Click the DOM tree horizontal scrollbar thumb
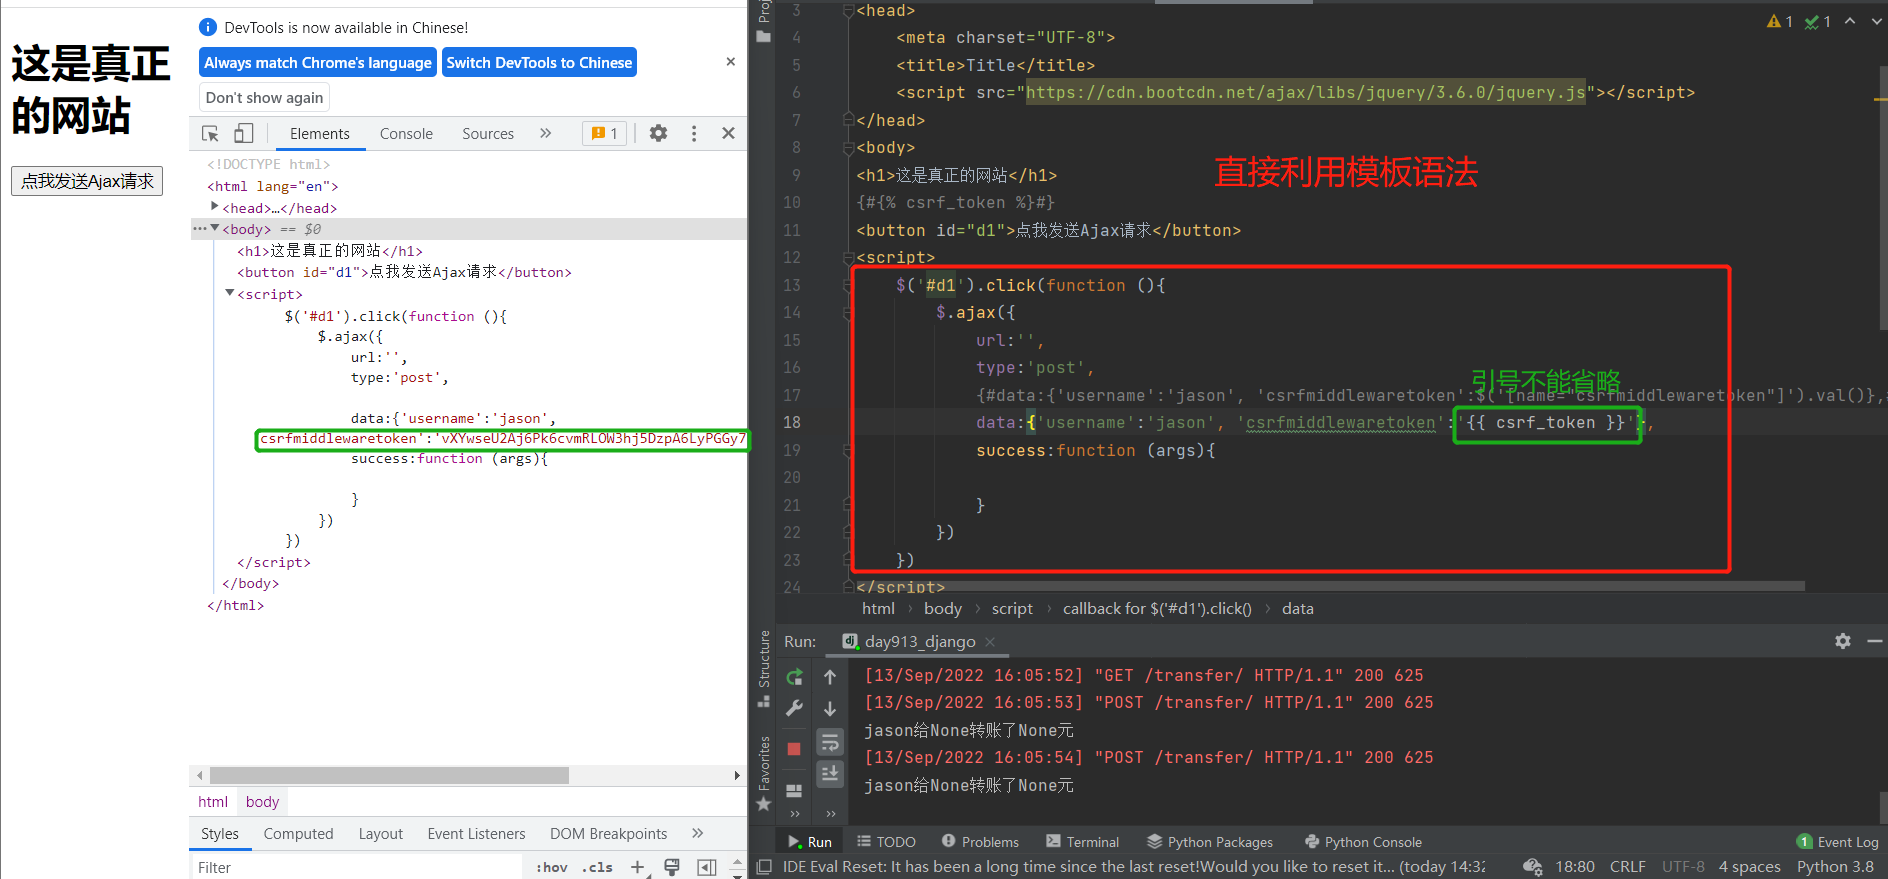The width and height of the screenshot is (1888, 879). 389,776
